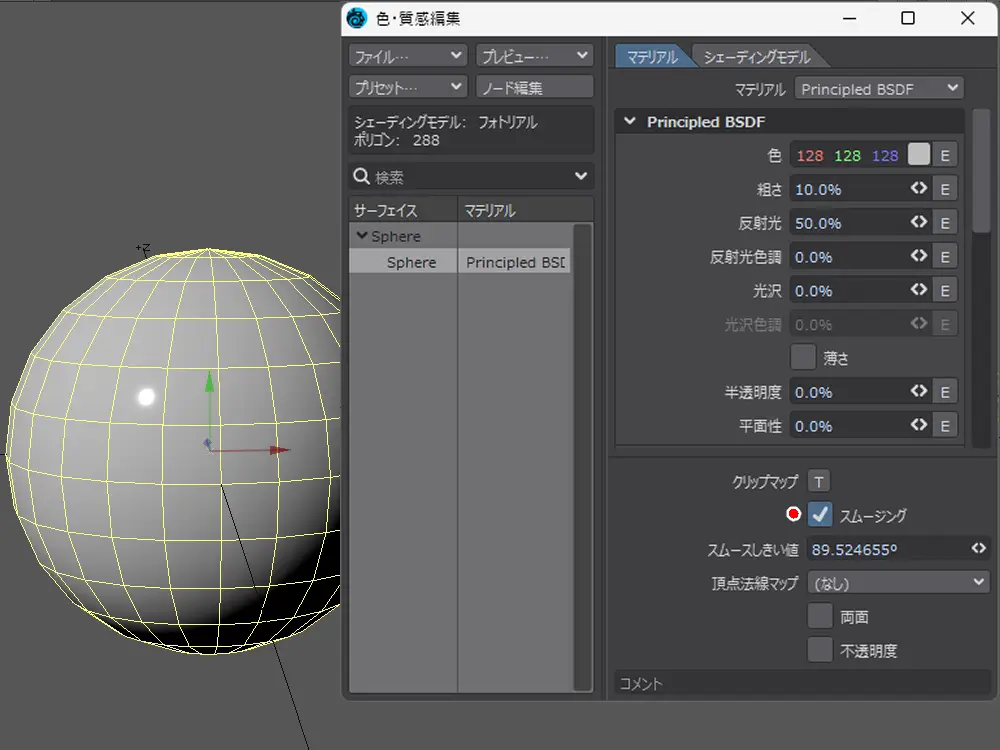Screen dimensions: 1000x750
Task: Open the マテリアル Principled BSDF dropdown
Action: 879,89
